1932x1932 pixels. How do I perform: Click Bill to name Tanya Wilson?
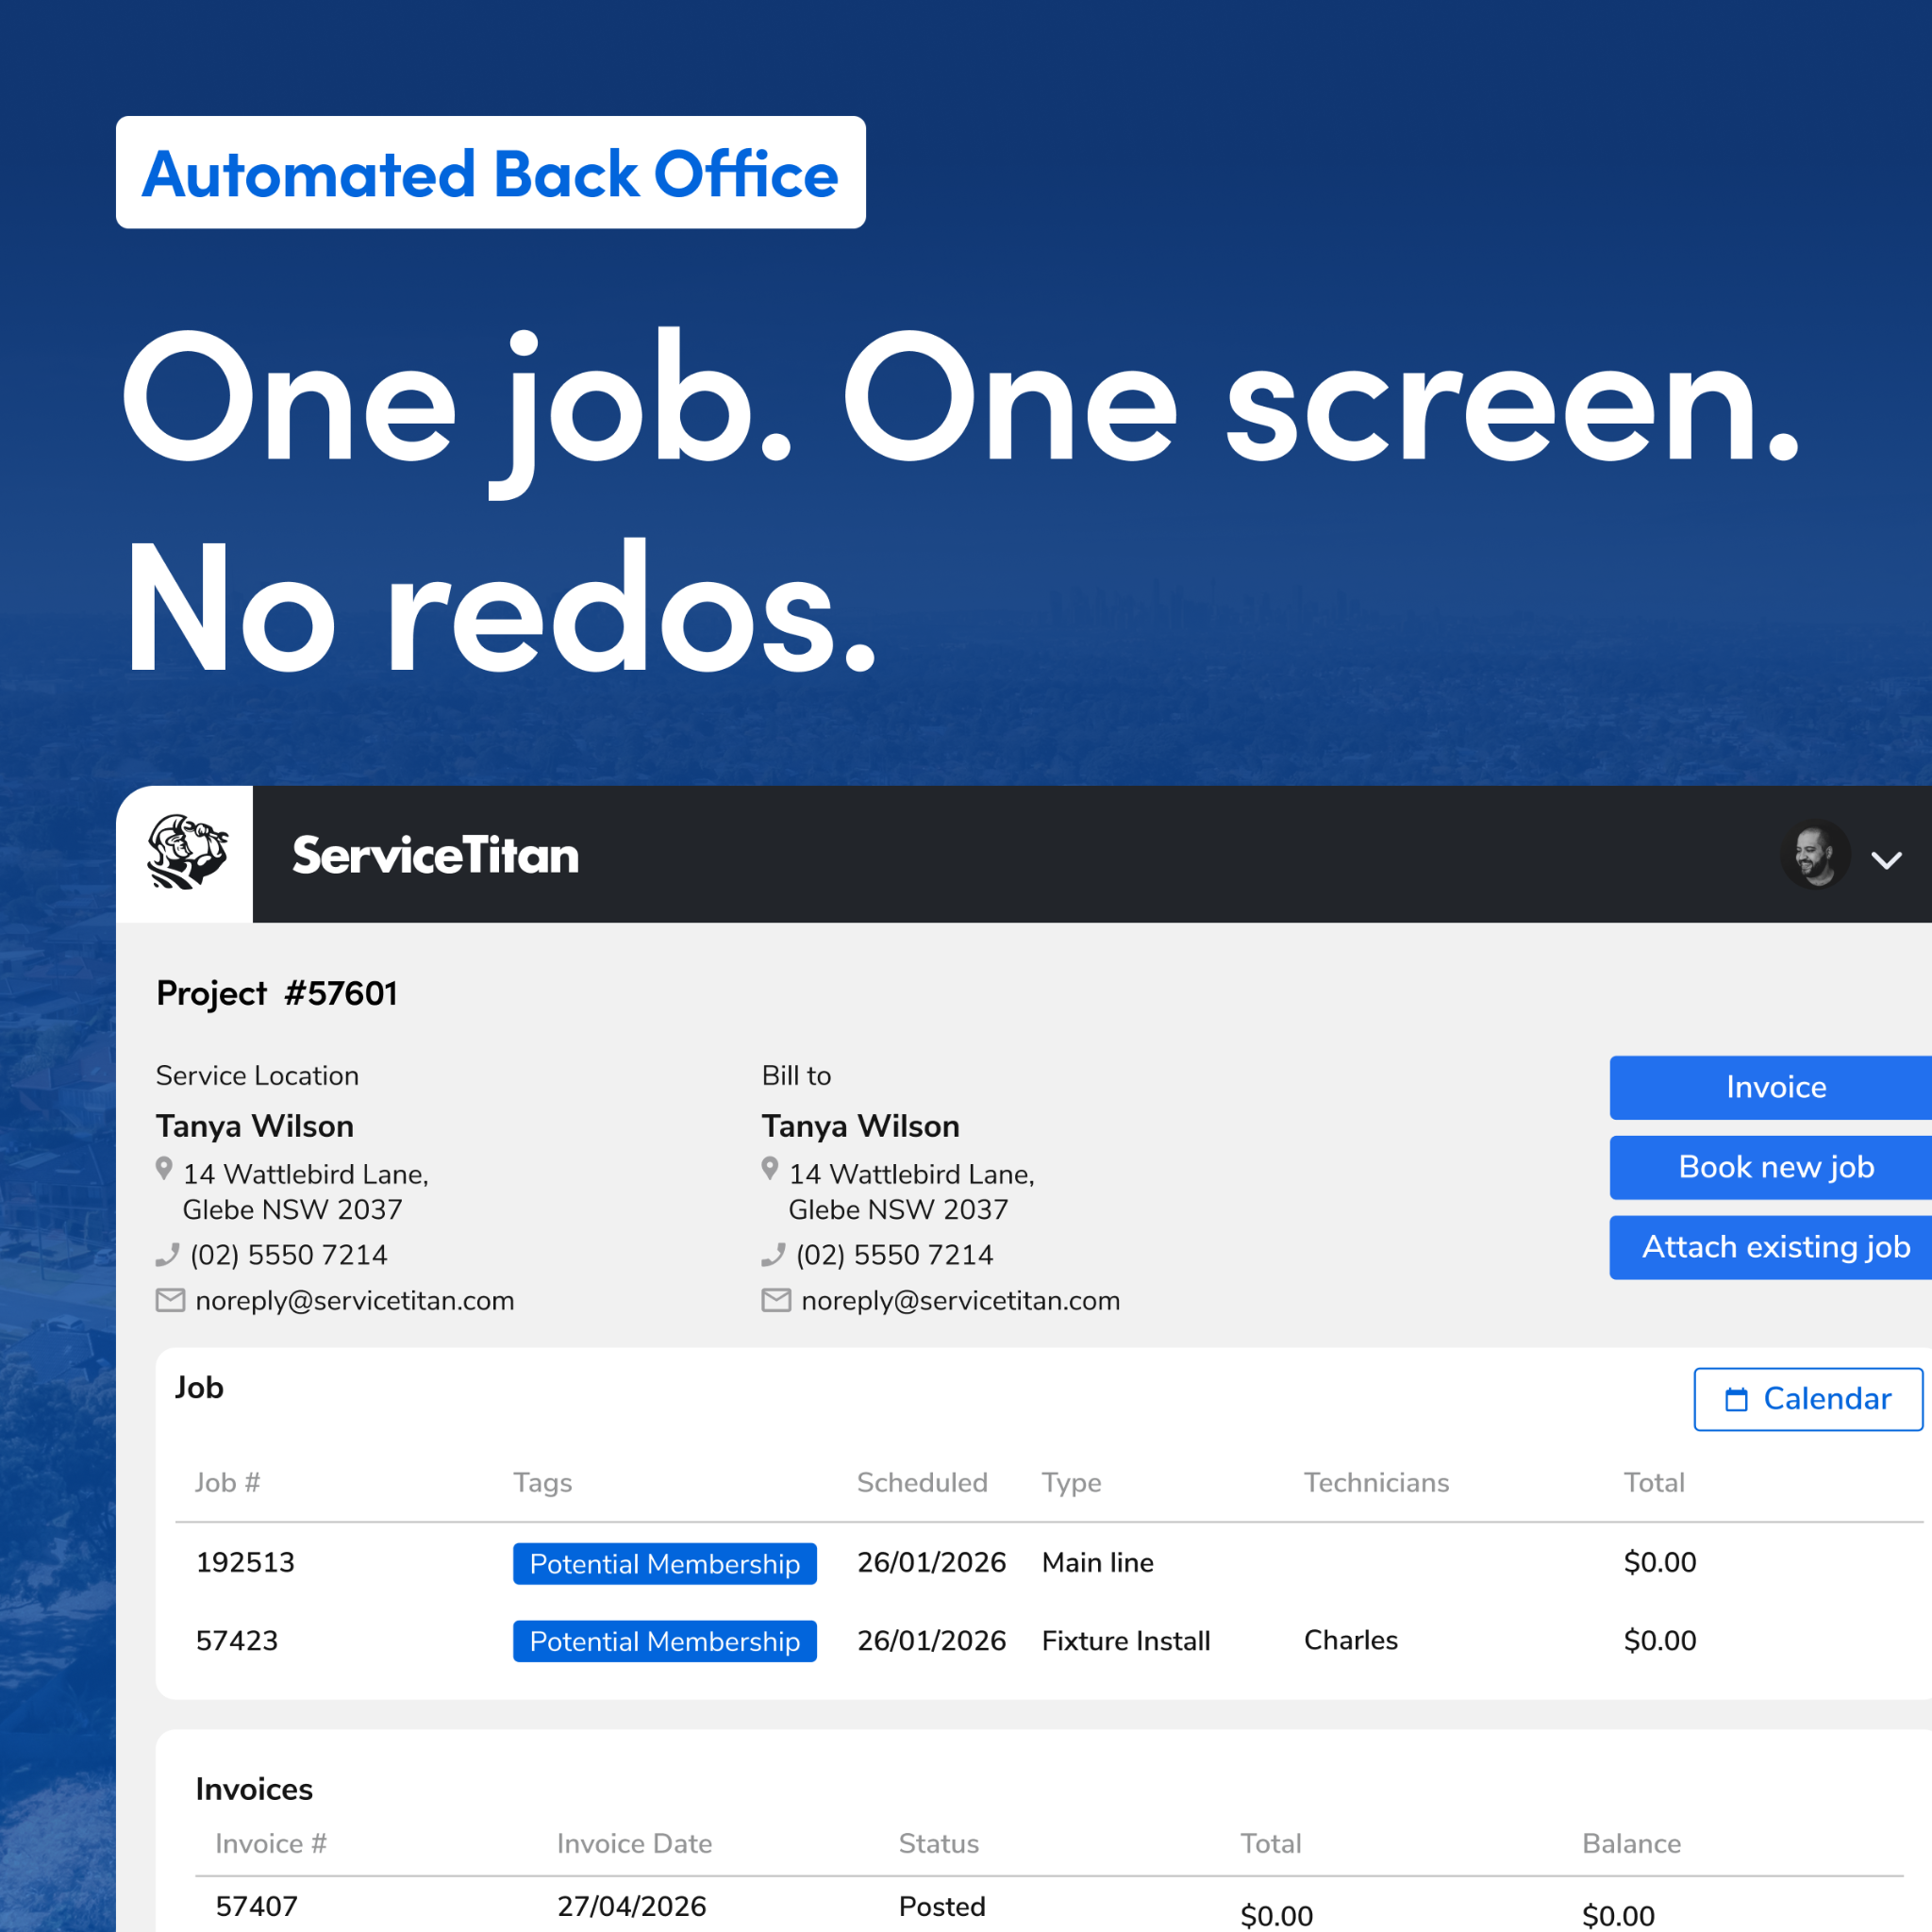[861, 1126]
